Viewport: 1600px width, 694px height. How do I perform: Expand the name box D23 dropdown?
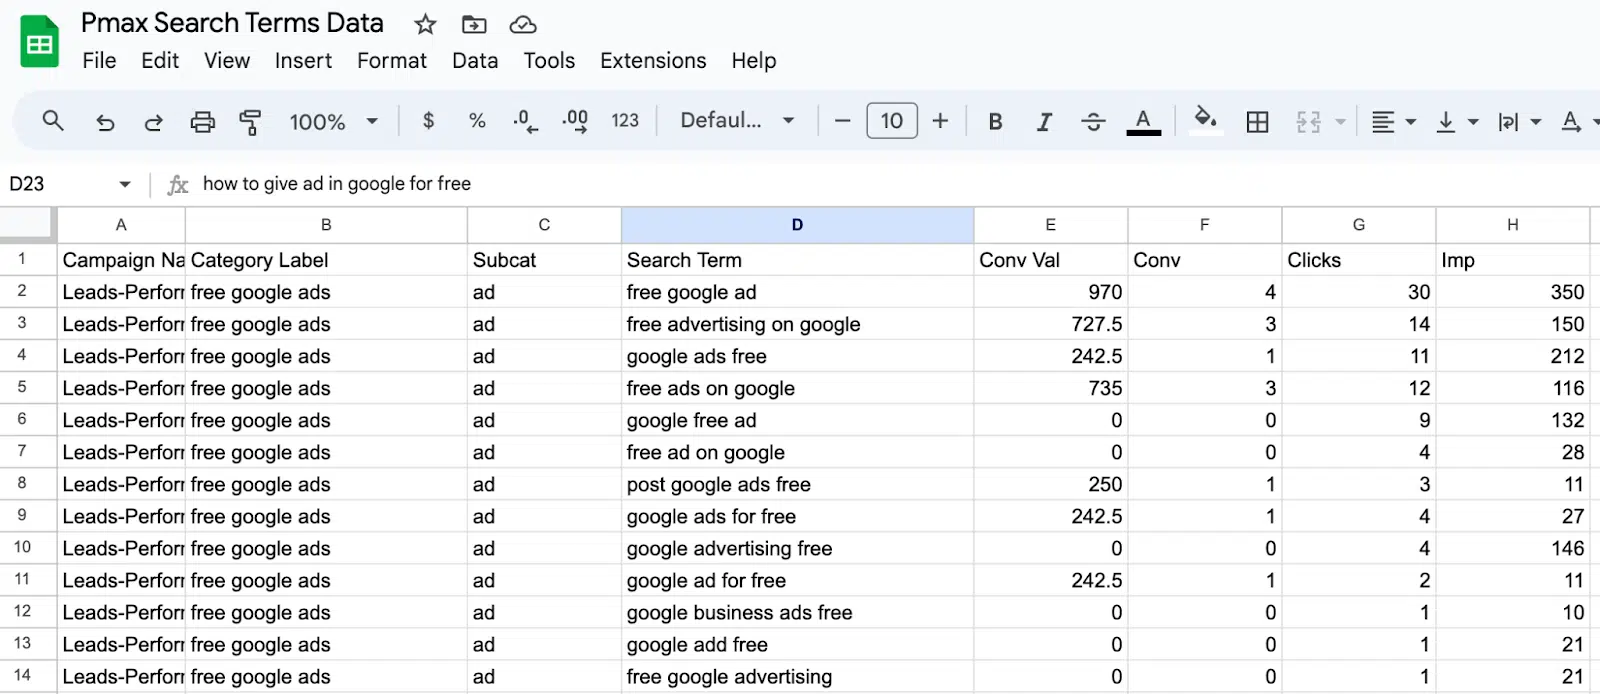[124, 184]
